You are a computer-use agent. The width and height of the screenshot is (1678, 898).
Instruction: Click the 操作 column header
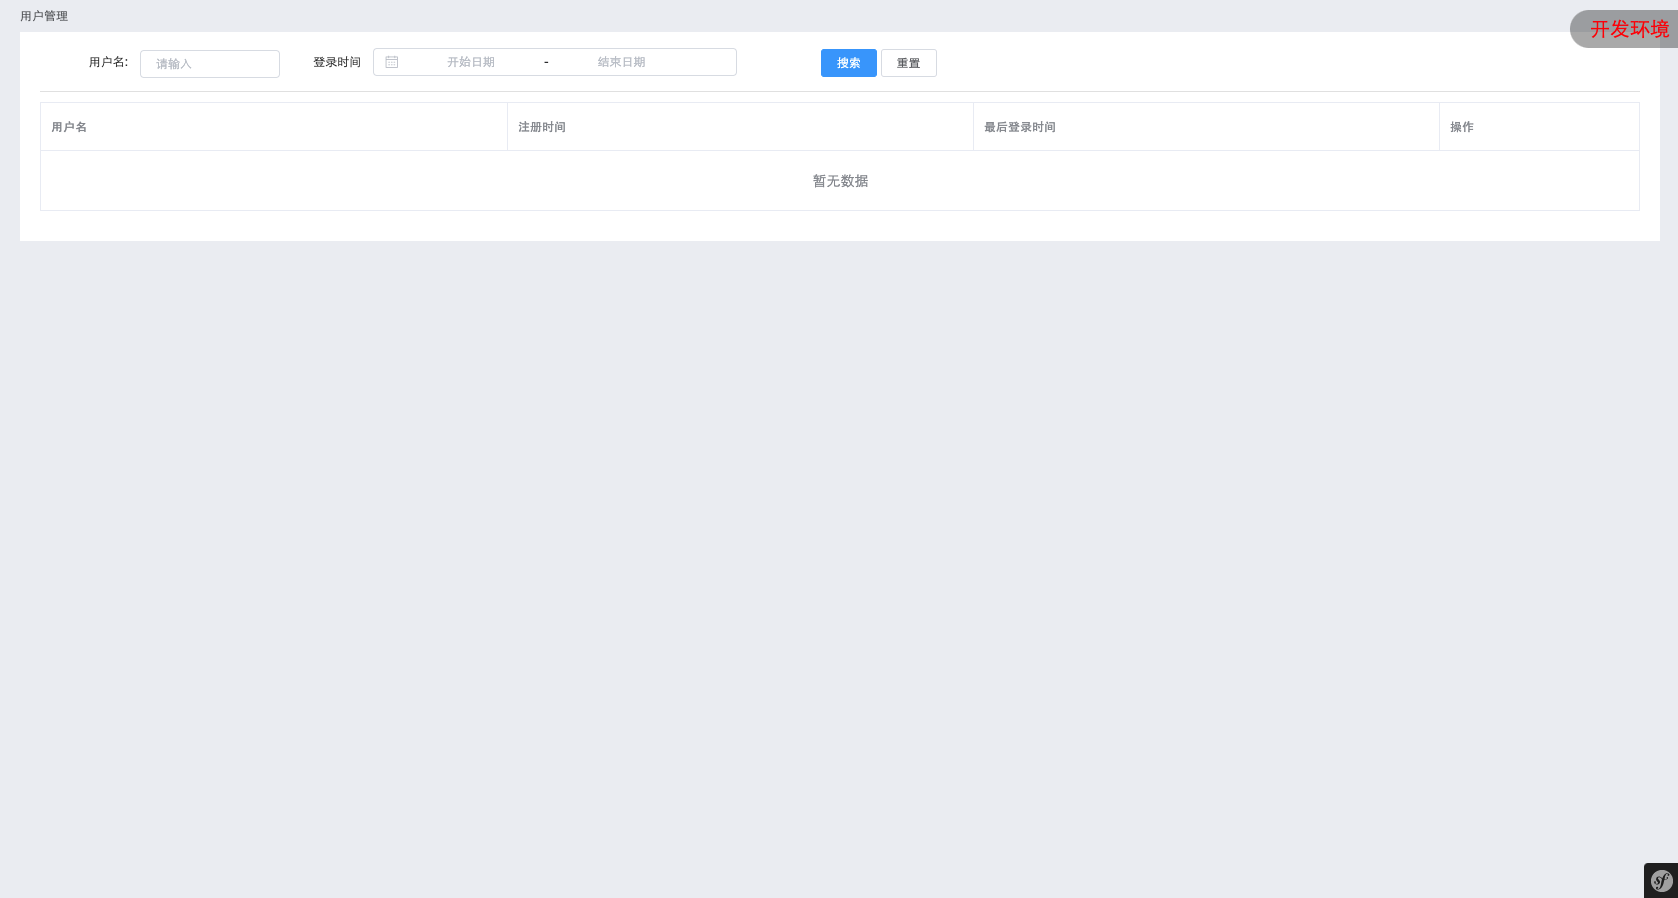pos(1462,127)
